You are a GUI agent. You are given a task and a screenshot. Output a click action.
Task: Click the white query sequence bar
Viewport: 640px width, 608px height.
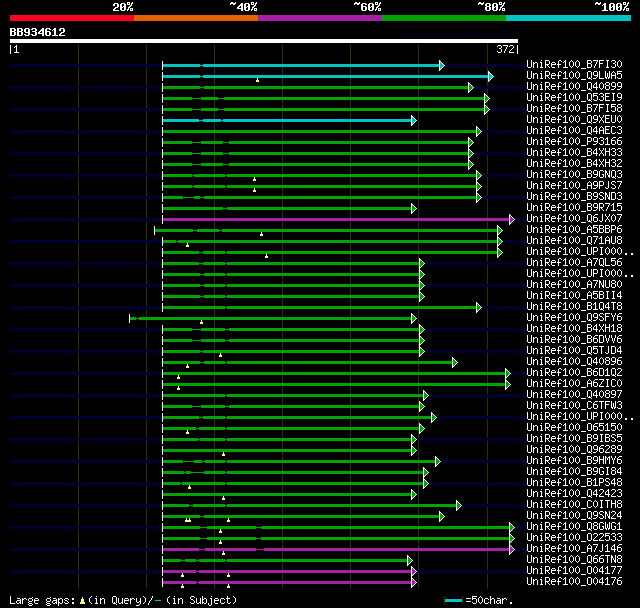[264, 41]
